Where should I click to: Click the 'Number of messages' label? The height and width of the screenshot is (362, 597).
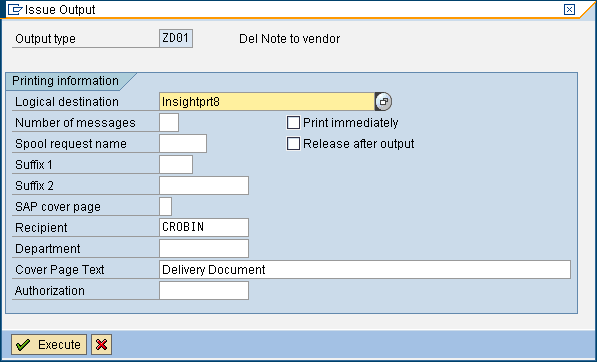(75, 123)
